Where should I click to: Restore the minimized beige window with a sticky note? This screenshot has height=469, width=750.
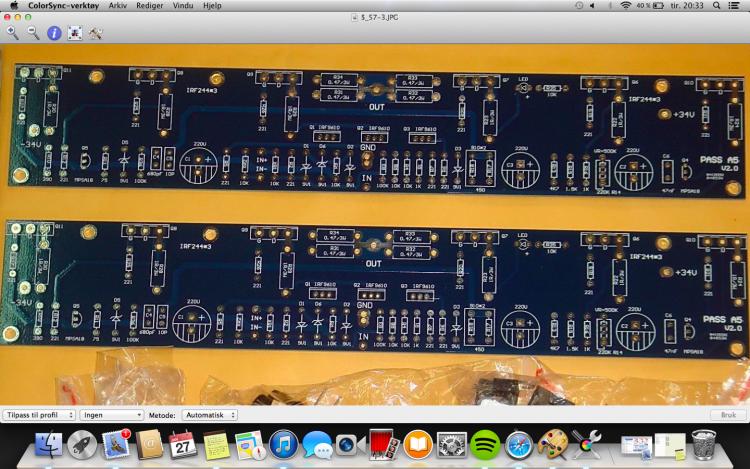pyautogui.click(x=670, y=447)
